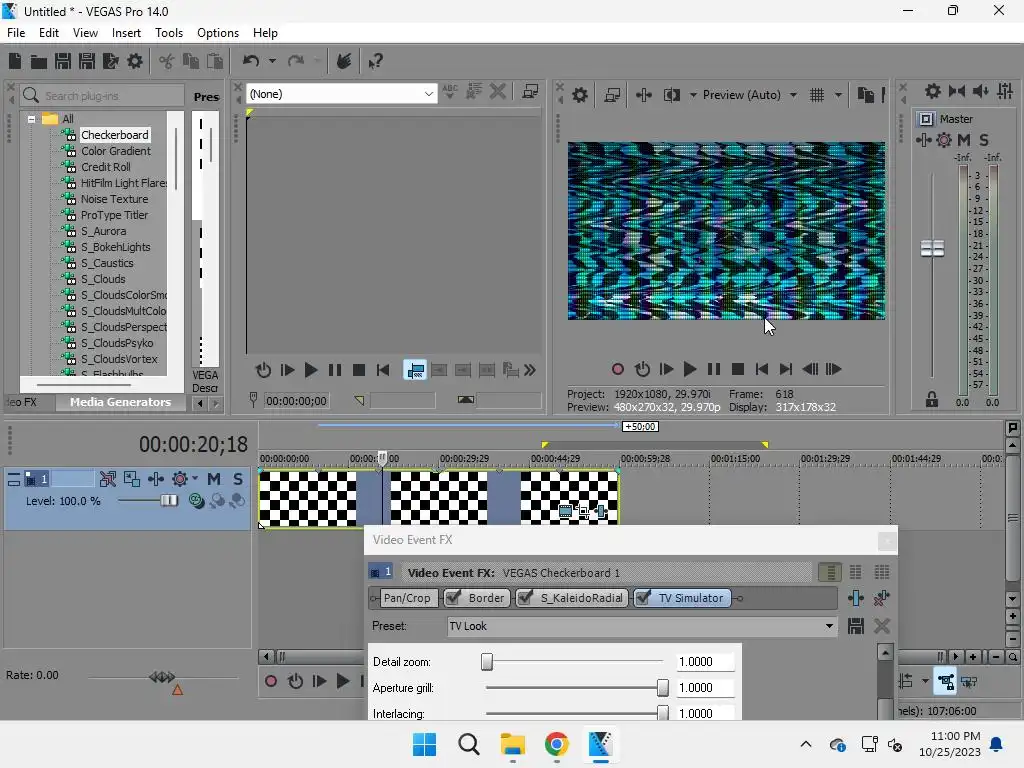The image size is (1024, 768).
Task: Open project Properties gear in main toolbar
Action: click(135, 61)
